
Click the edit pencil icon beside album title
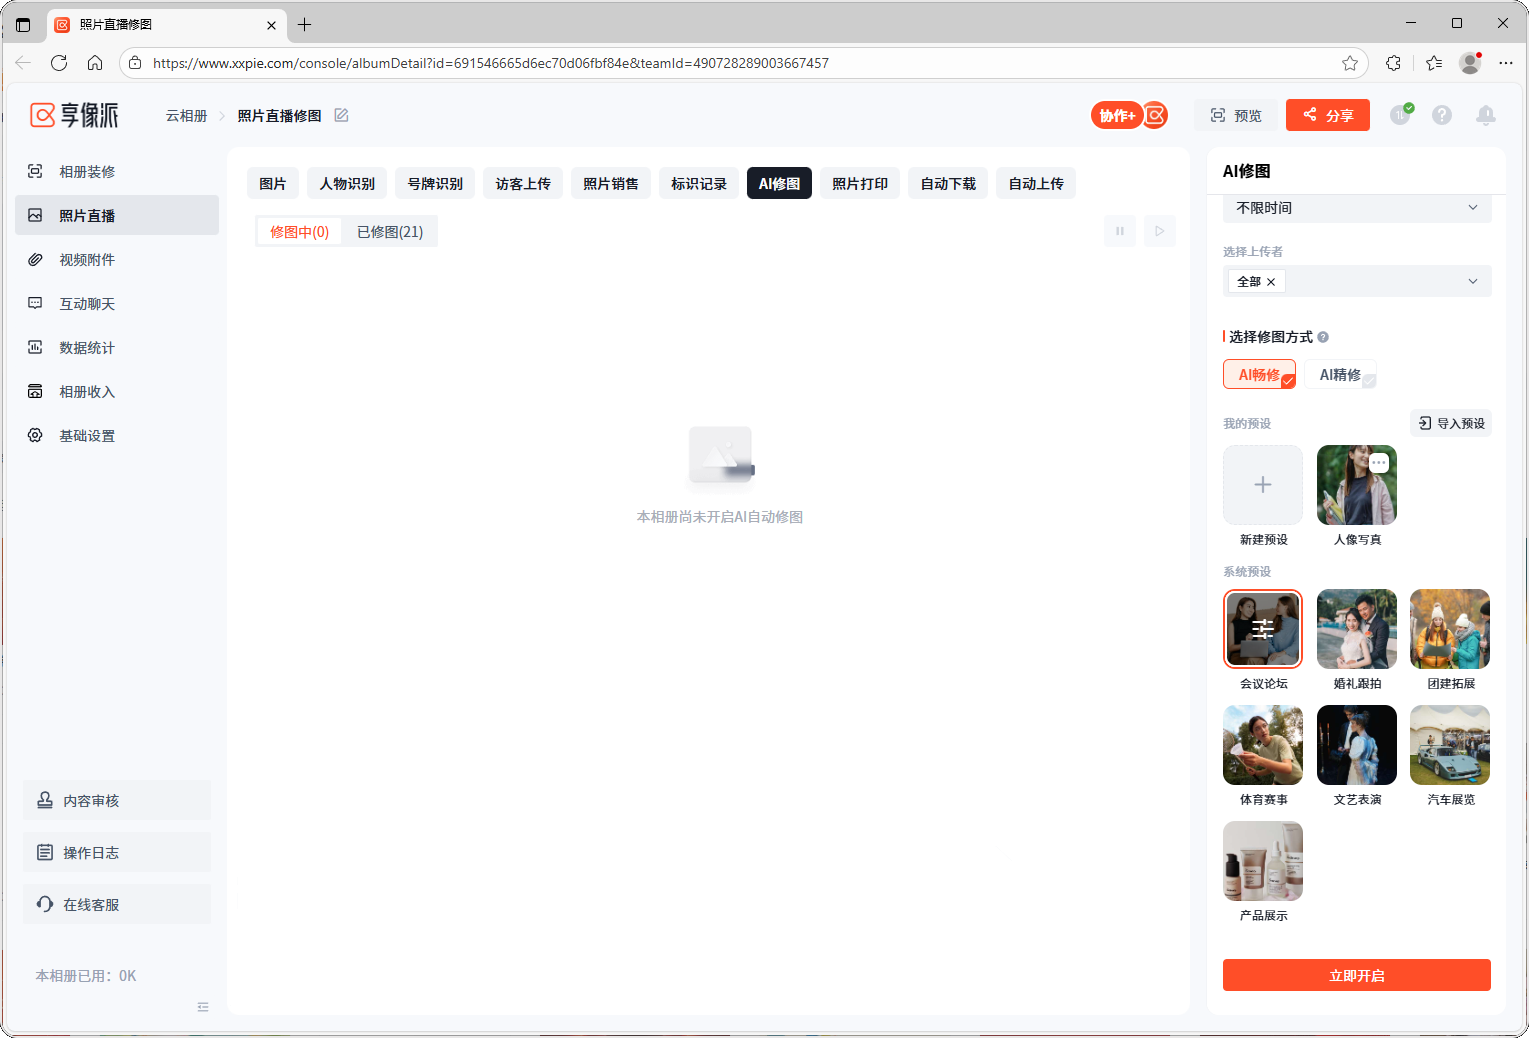(x=341, y=115)
